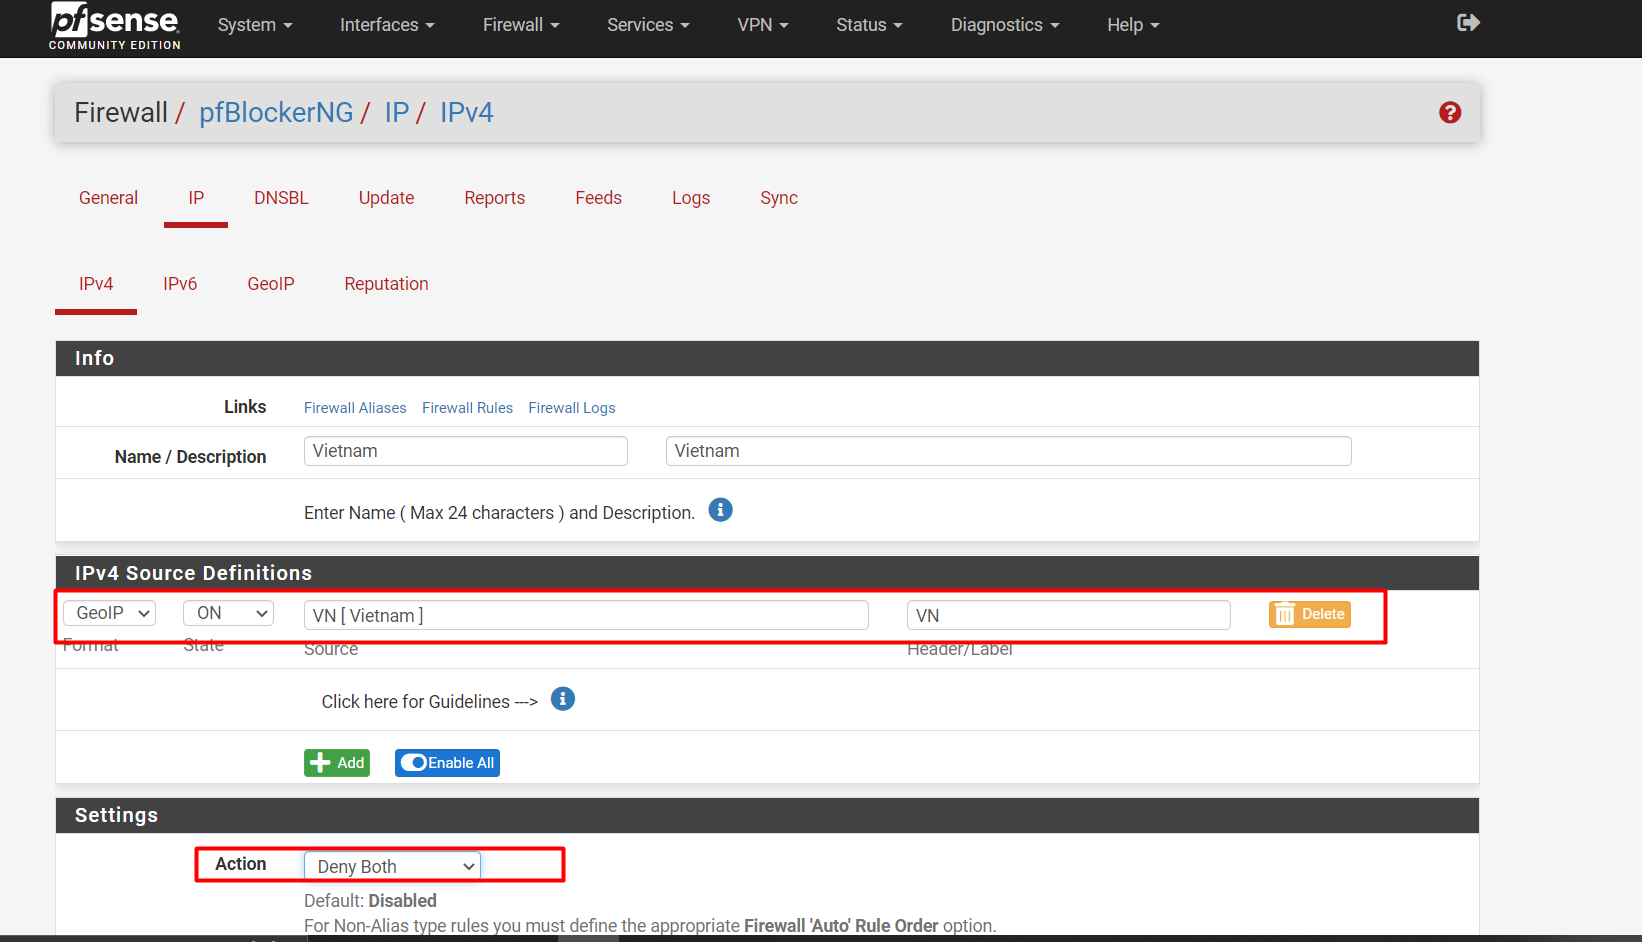Viewport: 1642px width, 942px height.
Task: Click the Name field containing Vietnam
Action: point(466,451)
